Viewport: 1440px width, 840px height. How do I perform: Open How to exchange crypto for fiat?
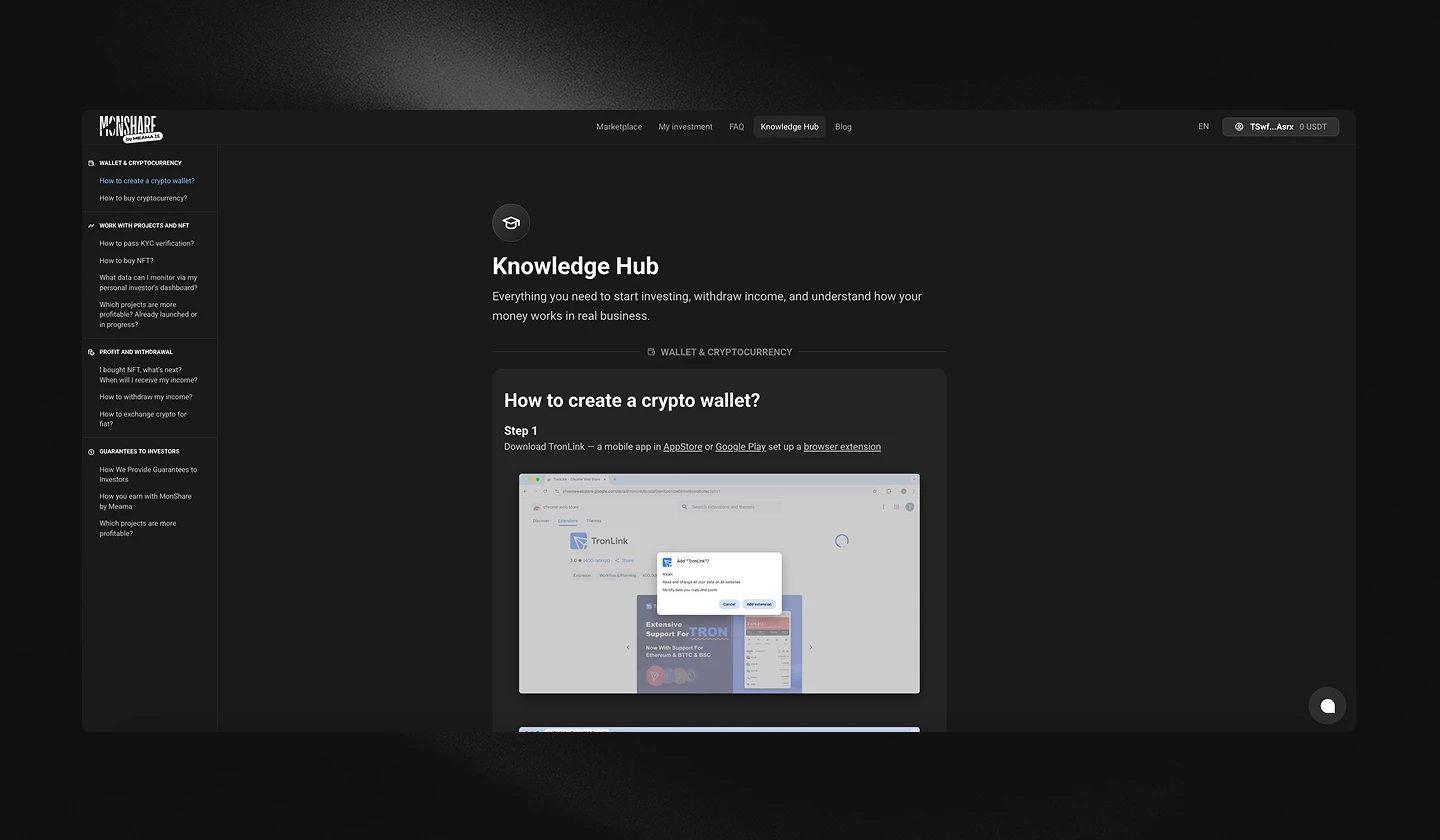coord(143,419)
